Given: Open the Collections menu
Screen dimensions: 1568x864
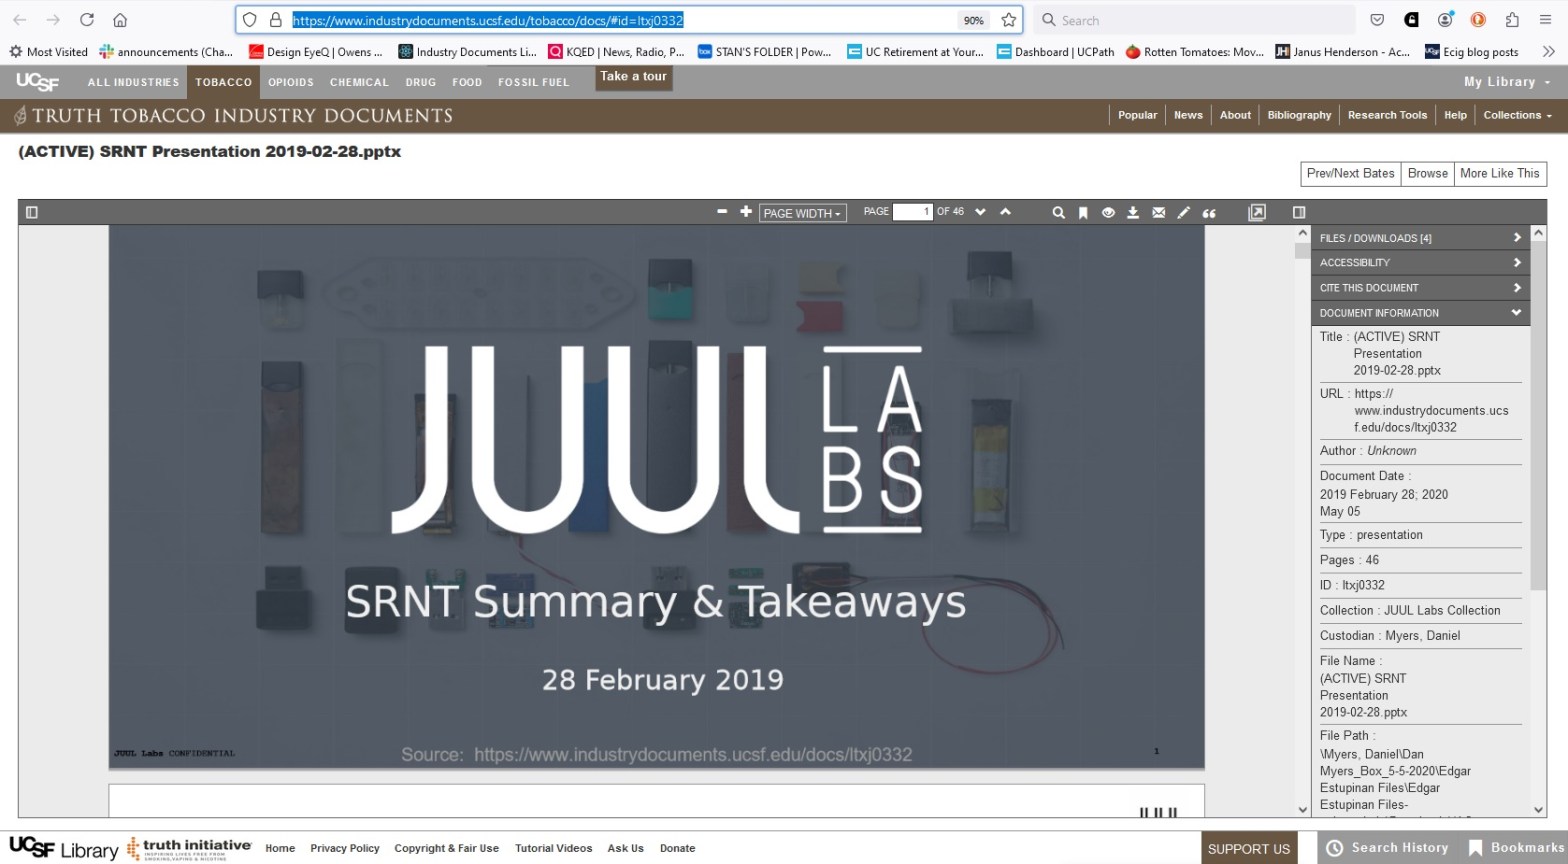Looking at the screenshot, I should click(1517, 115).
